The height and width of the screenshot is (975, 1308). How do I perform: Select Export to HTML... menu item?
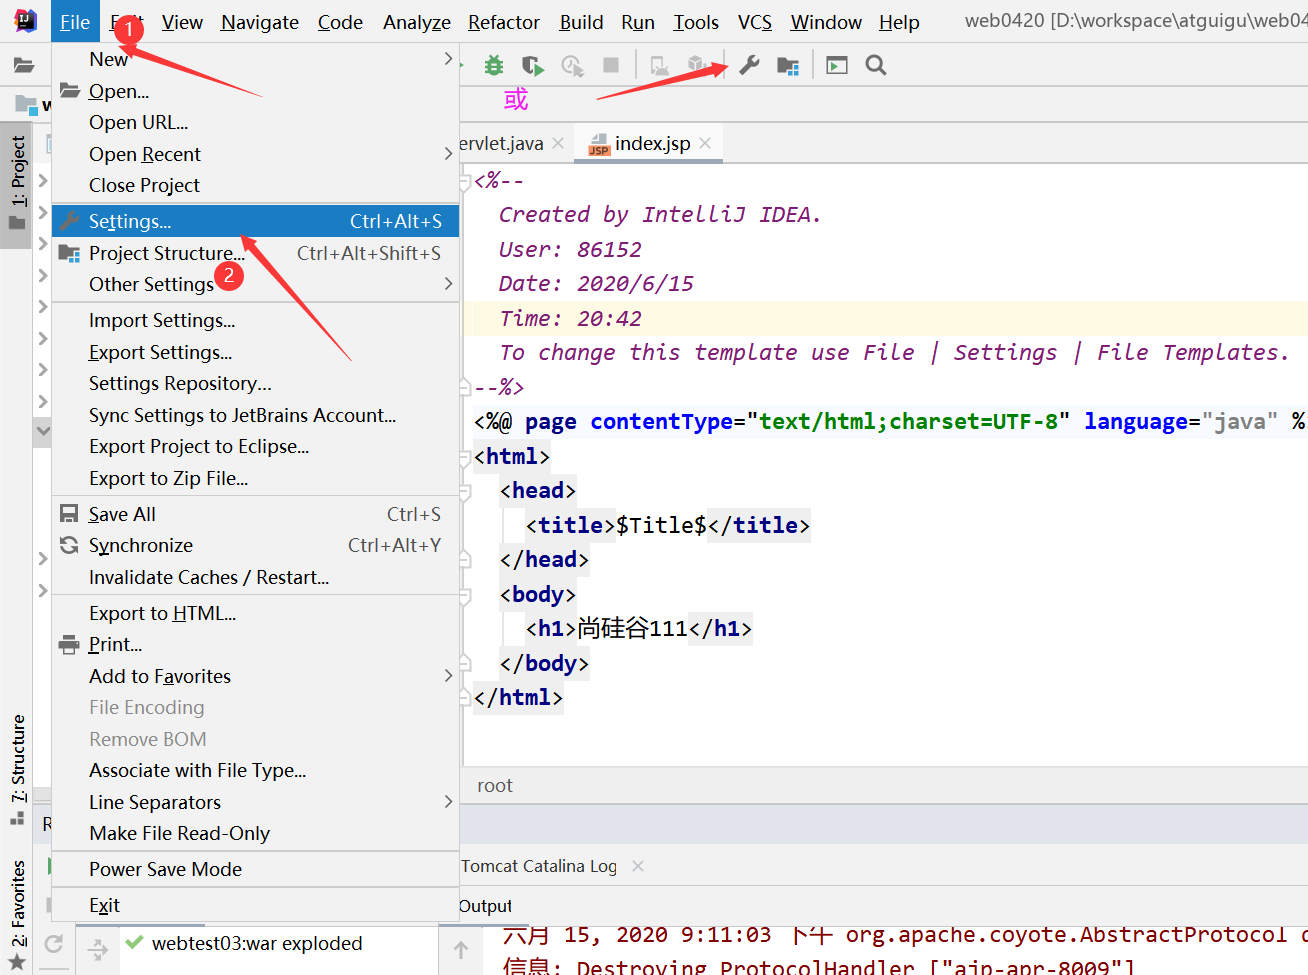click(x=255, y=613)
